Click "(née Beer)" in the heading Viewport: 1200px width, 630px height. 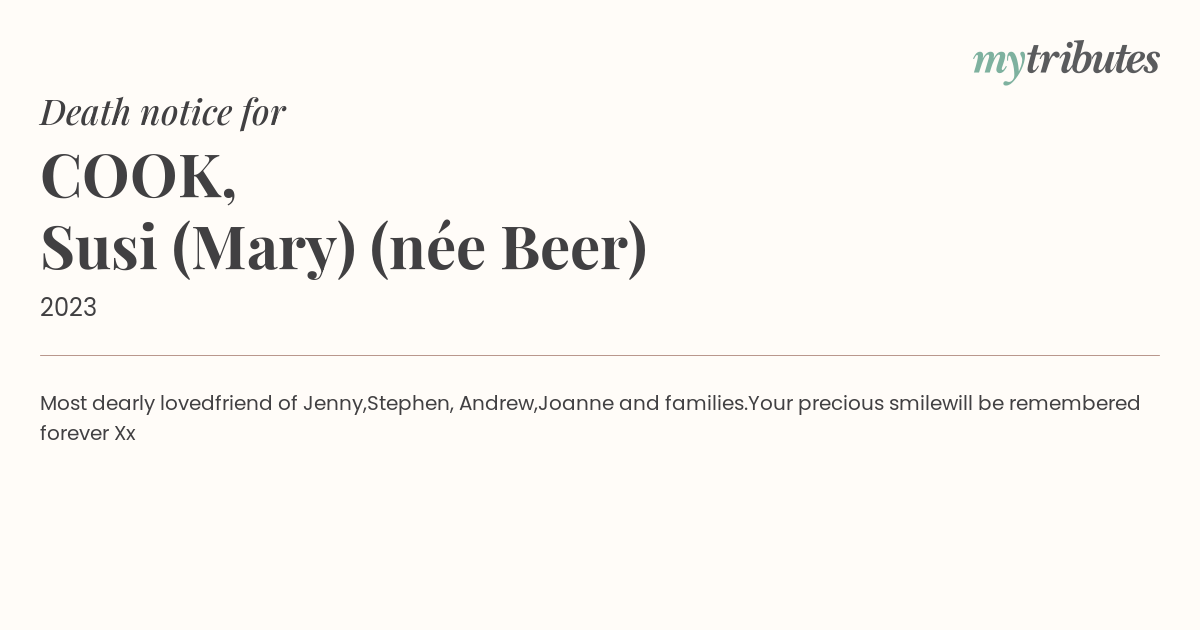click(508, 248)
